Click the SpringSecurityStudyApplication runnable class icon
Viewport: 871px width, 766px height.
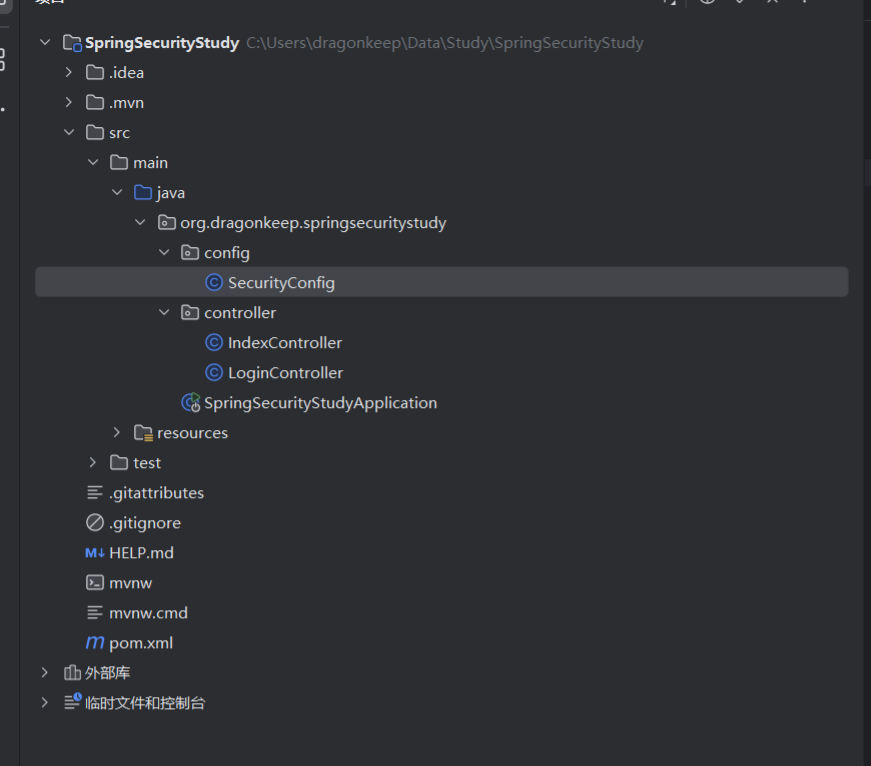tap(190, 403)
